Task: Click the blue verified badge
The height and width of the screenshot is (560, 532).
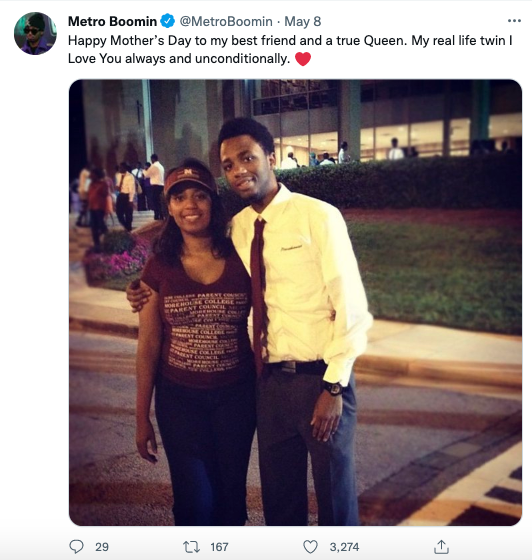Action: click(x=167, y=21)
